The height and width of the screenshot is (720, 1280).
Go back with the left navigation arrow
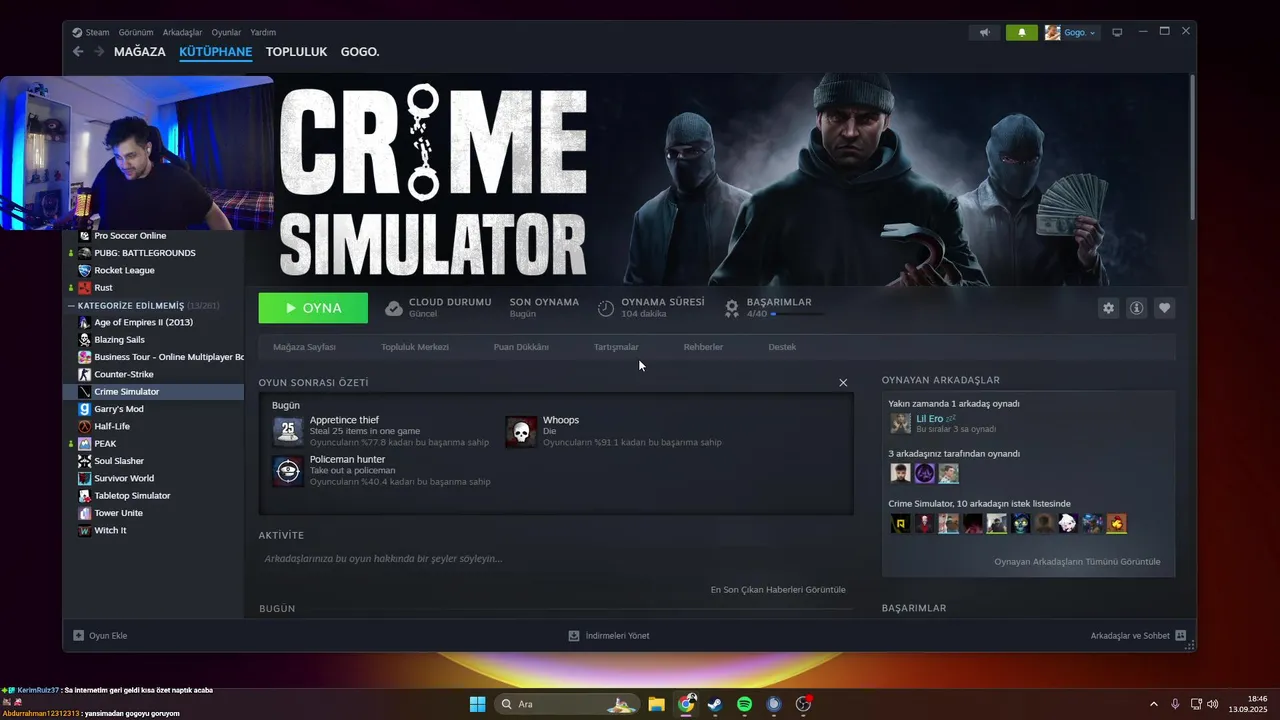[x=78, y=52]
